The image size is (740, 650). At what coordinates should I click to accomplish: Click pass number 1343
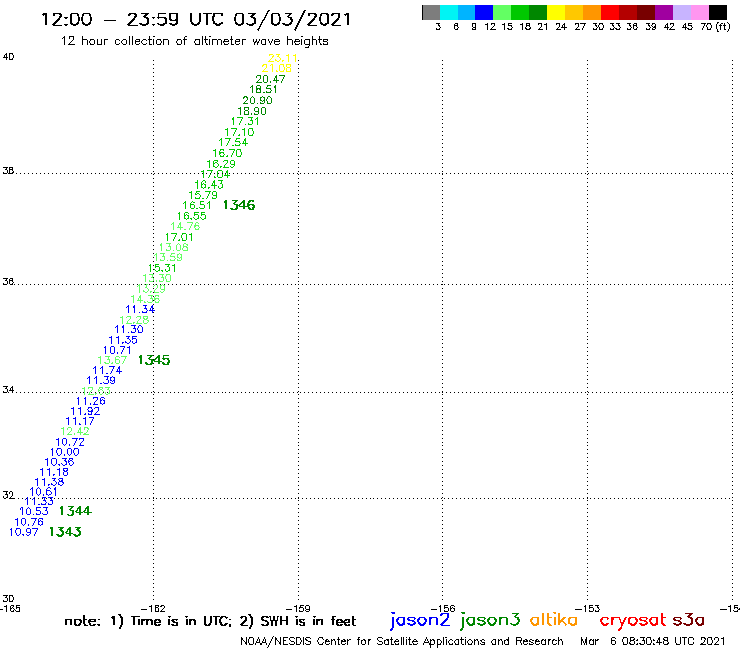click(65, 532)
